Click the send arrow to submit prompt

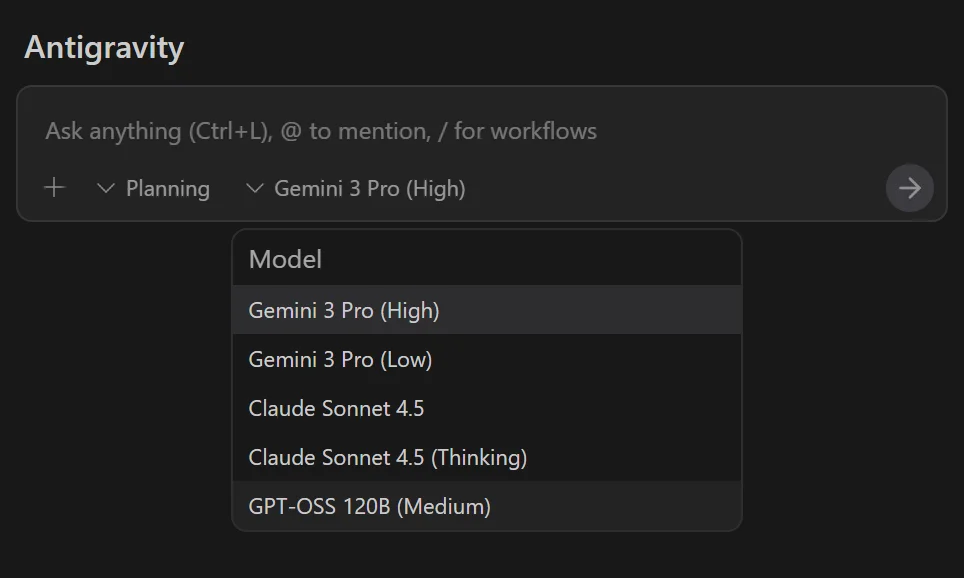pyautogui.click(x=909, y=188)
